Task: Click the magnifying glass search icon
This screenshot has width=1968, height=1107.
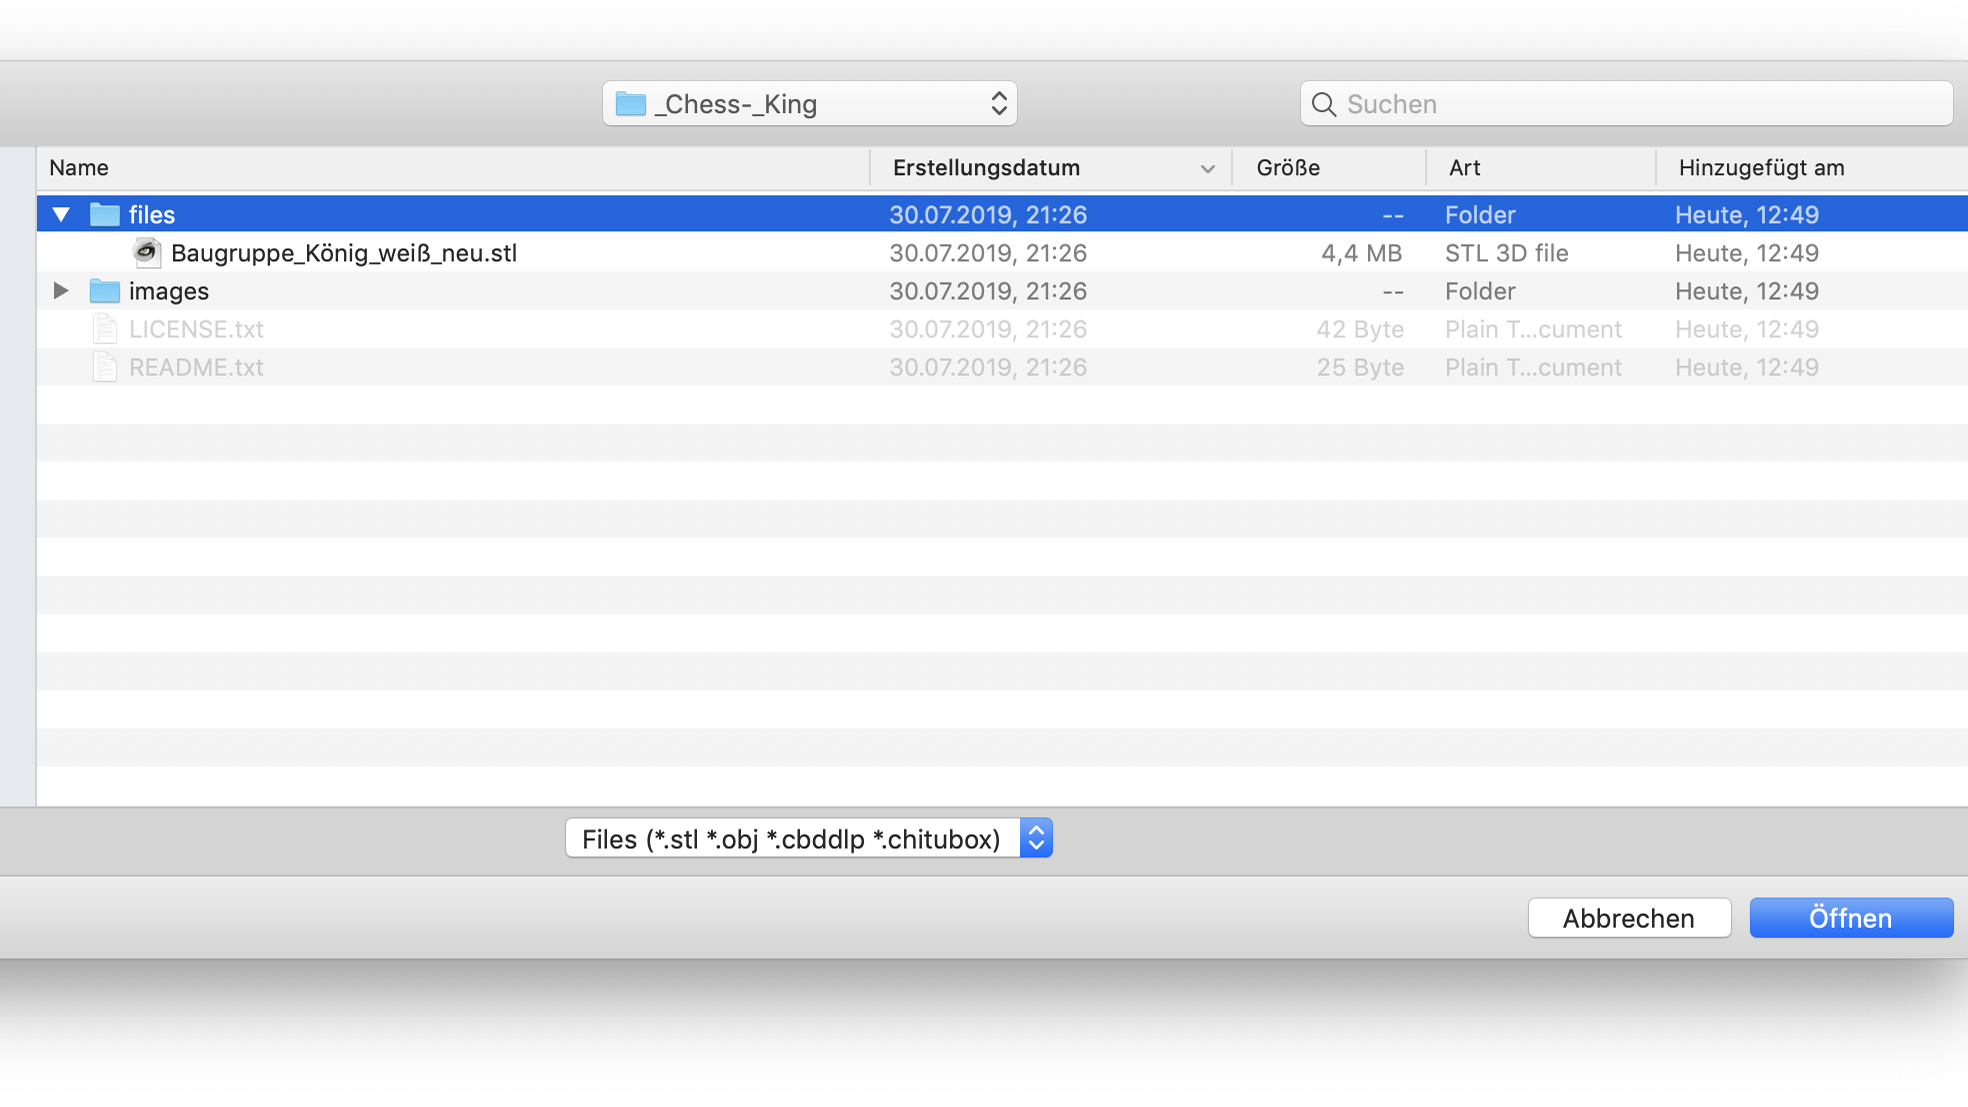Action: click(1323, 104)
